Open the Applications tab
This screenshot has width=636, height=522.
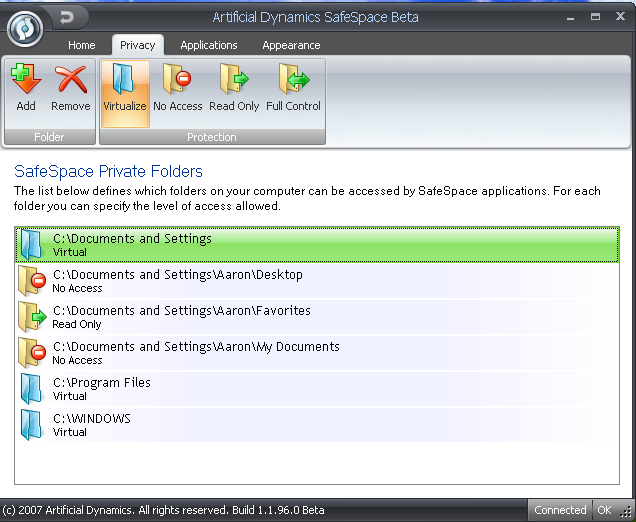(x=209, y=45)
